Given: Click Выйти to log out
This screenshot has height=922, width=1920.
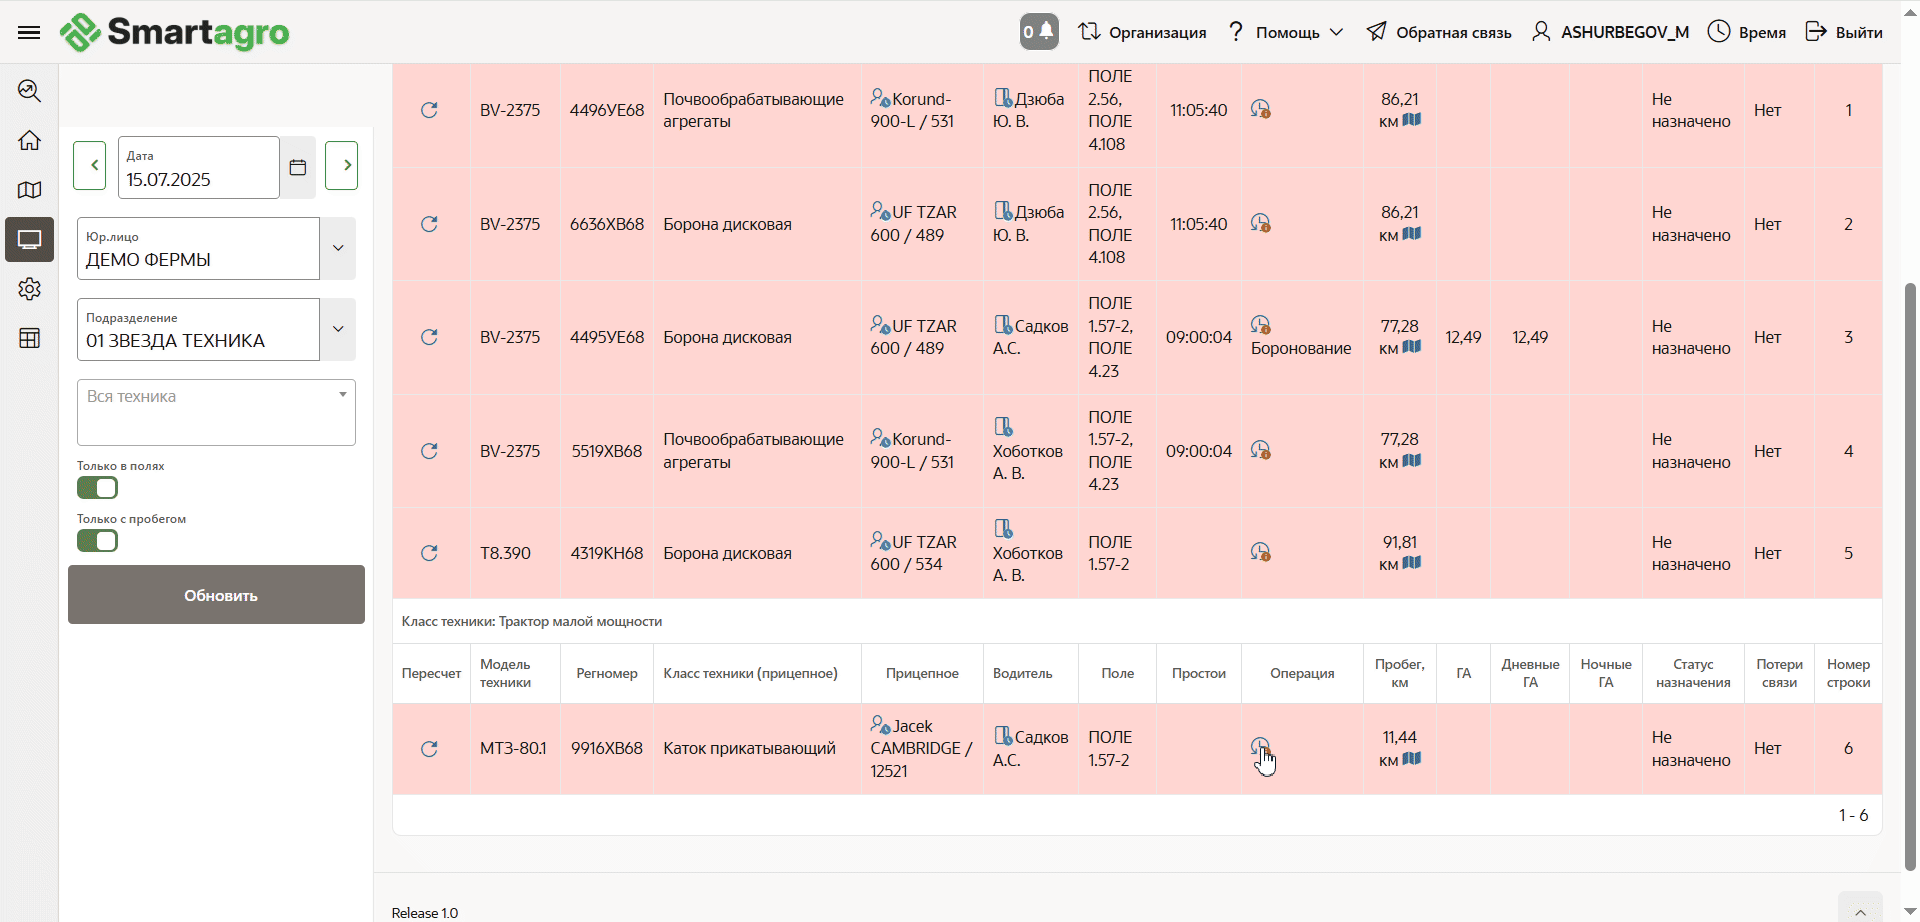Looking at the screenshot, I should click(1844, 32).
